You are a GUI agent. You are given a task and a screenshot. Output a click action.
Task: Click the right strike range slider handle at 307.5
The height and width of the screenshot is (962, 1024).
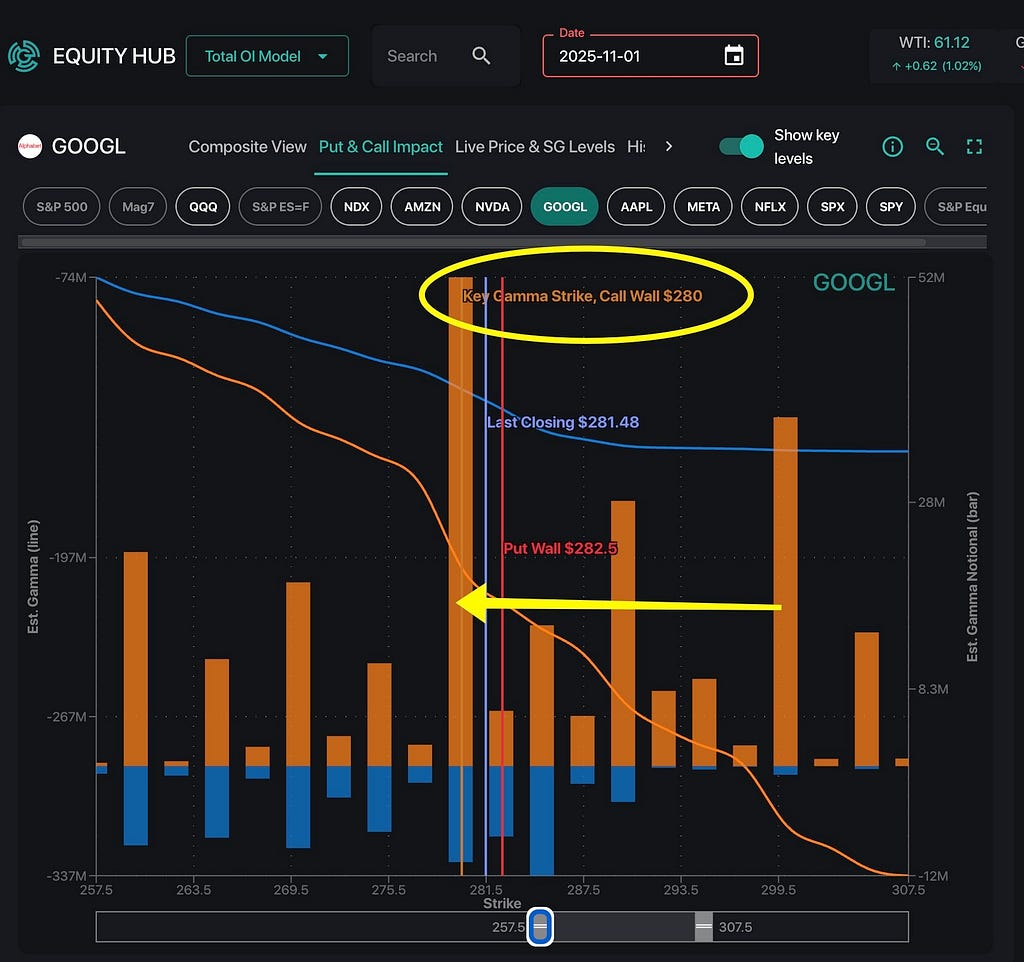point(704,927)
